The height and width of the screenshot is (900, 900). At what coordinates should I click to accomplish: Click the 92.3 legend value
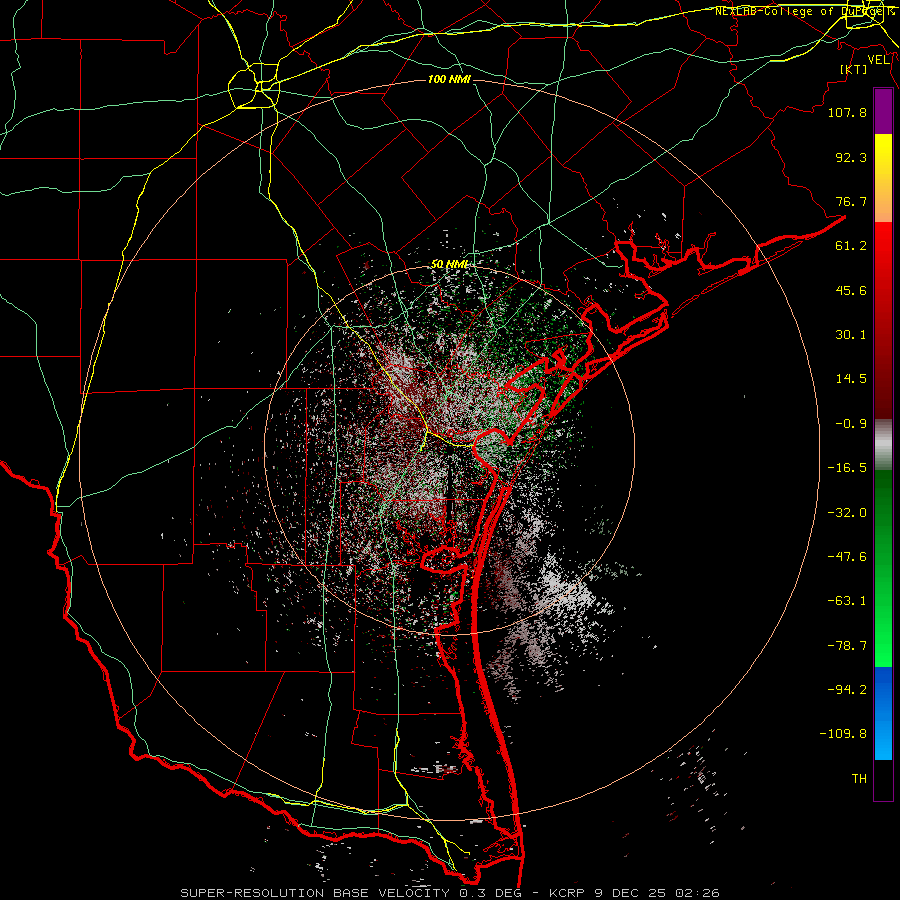851,157
